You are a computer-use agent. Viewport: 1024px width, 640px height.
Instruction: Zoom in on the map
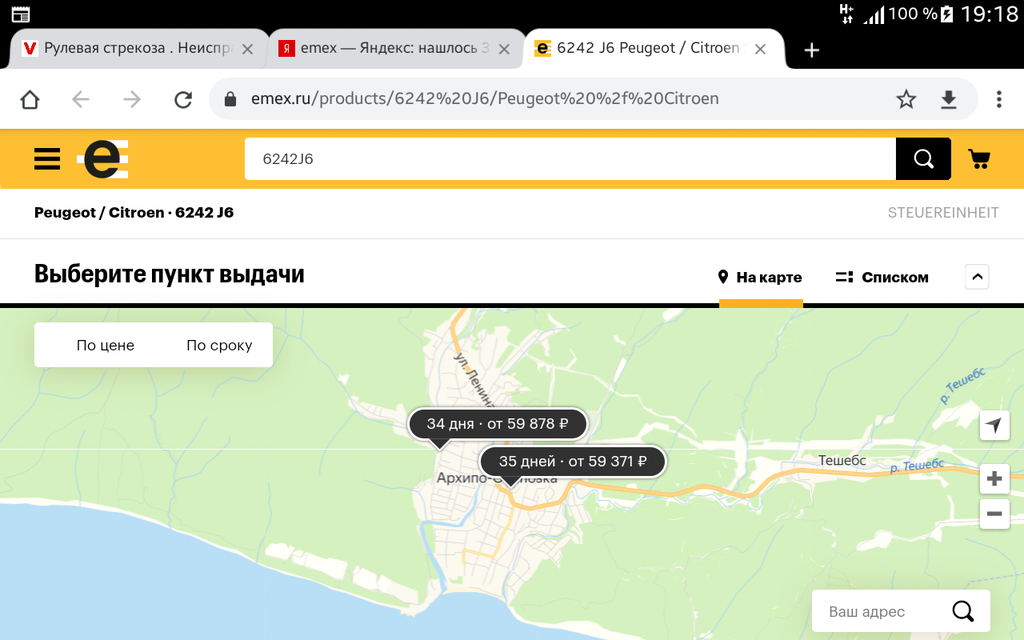[994, 479]
